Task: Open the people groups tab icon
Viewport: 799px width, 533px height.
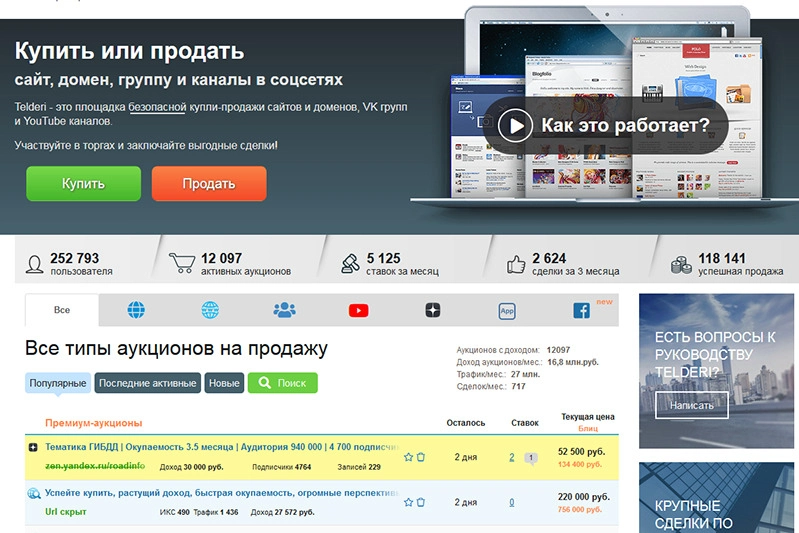Action: [284, 310]
